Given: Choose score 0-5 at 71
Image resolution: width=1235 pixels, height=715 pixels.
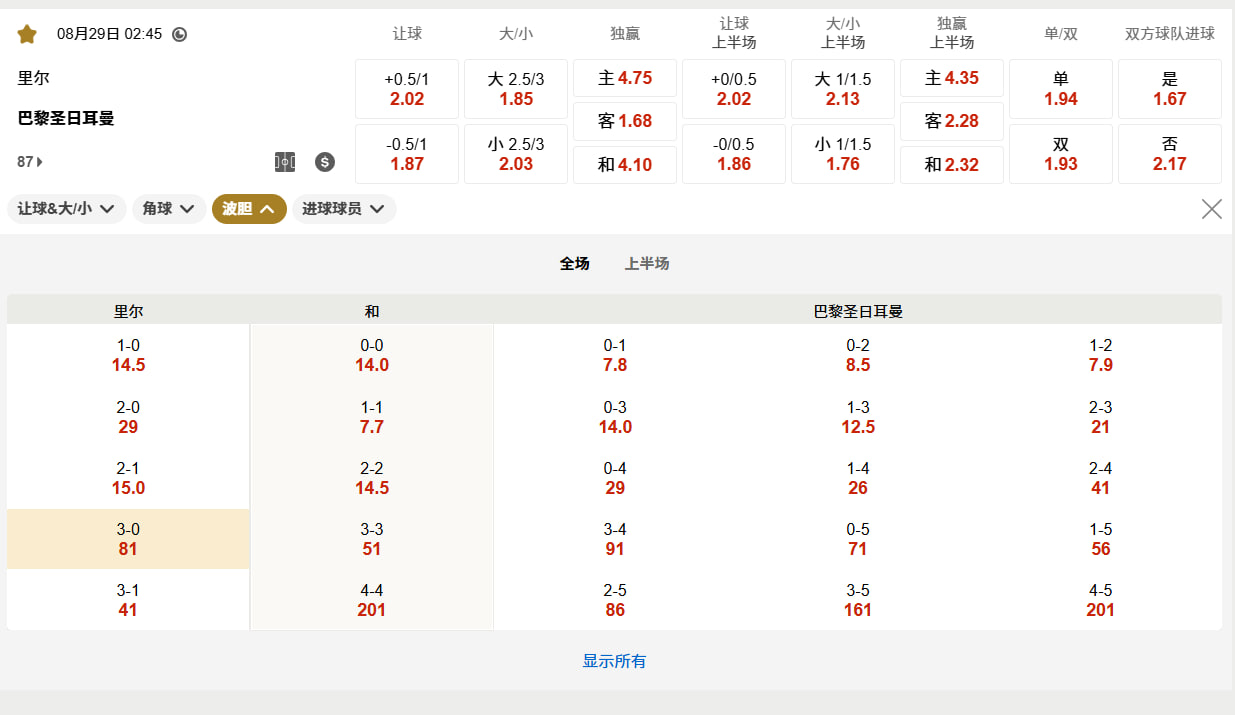Looking at the screenshot, I should pos(858,539).
